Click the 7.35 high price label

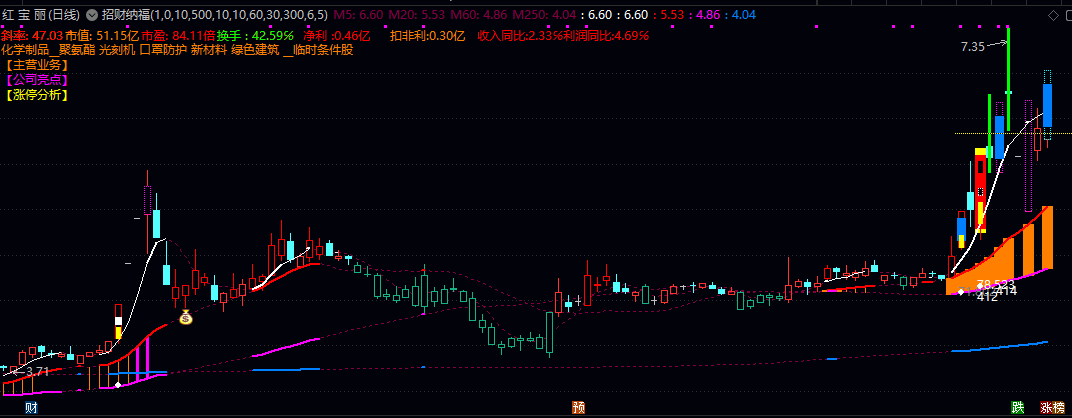[x=972, y=47]
